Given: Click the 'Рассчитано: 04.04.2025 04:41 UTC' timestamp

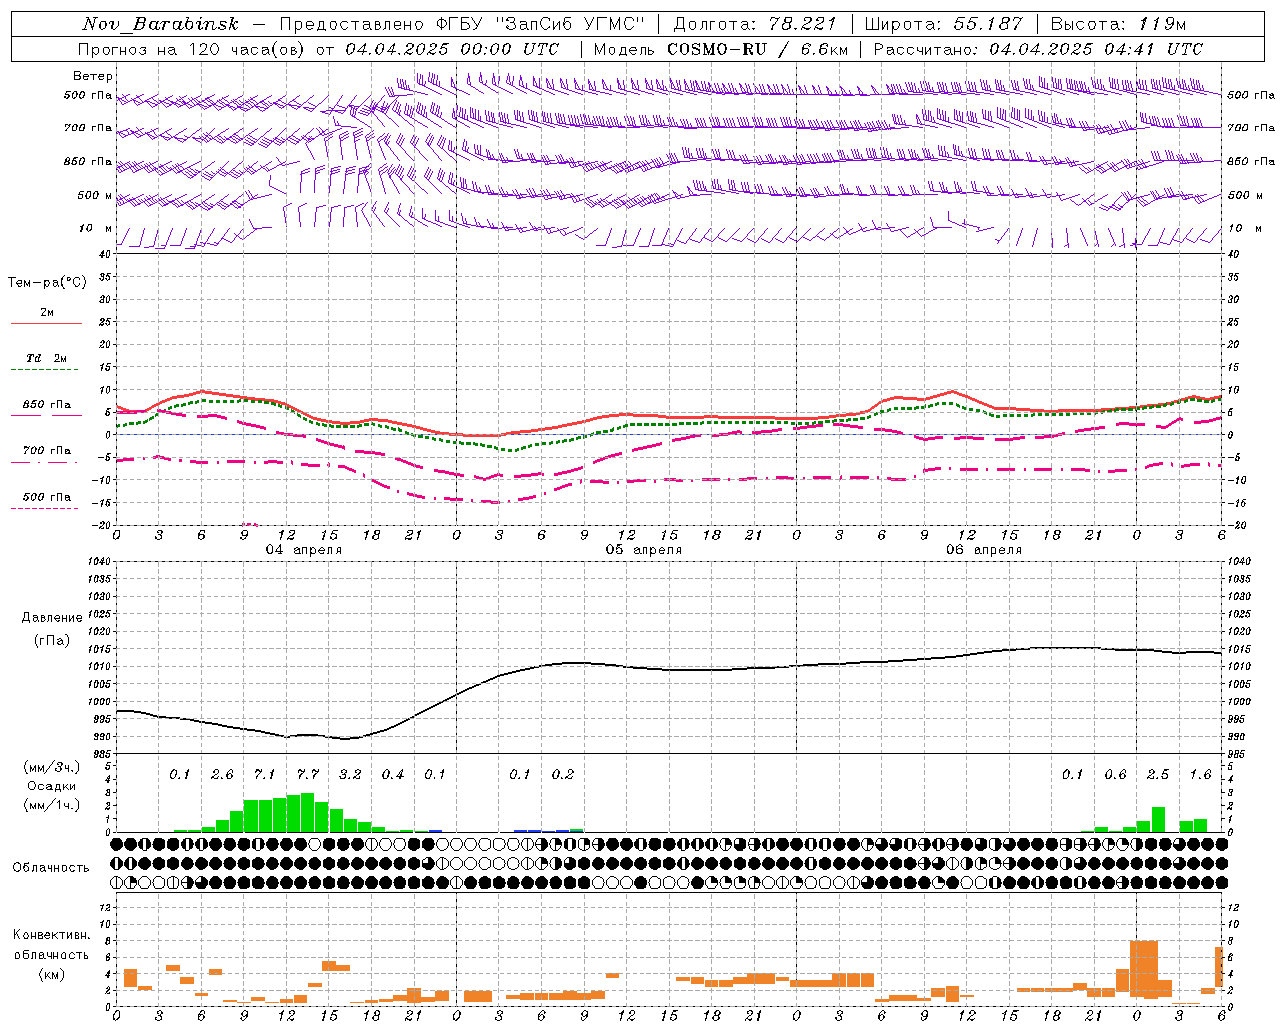Looking at the screenshot, I should (x=1038, y=49).
